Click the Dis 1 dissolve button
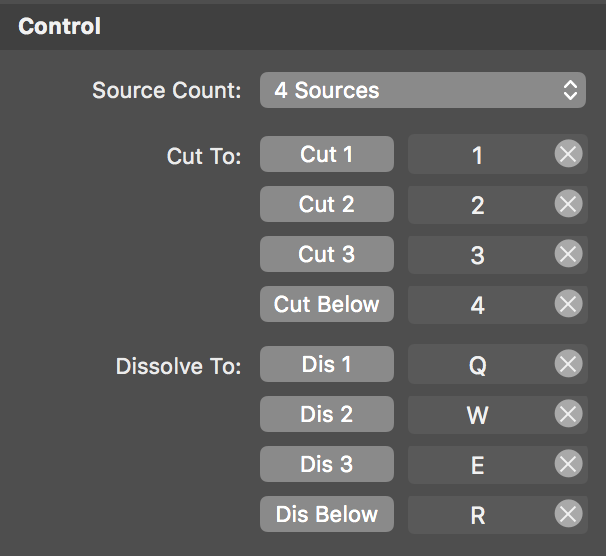 point(327,364)
